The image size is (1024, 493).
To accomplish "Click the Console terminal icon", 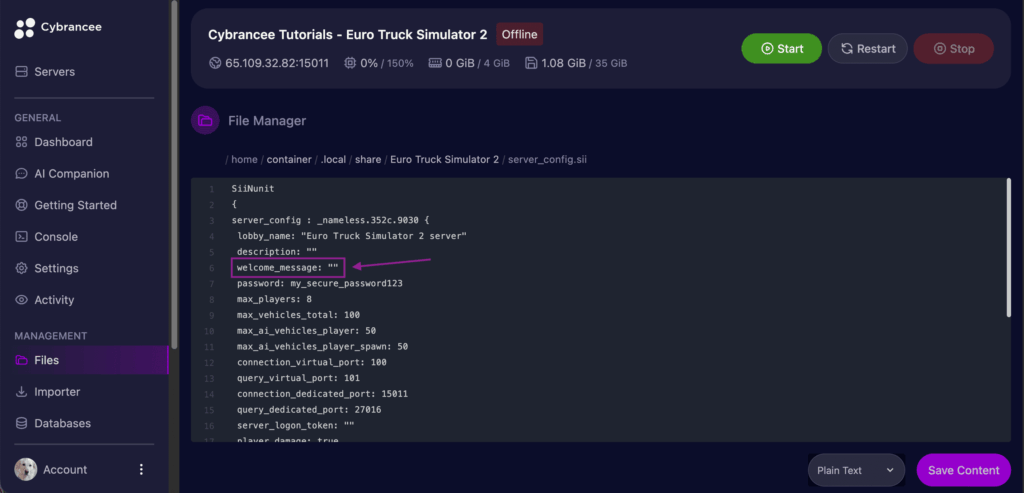I will [22, 237].
